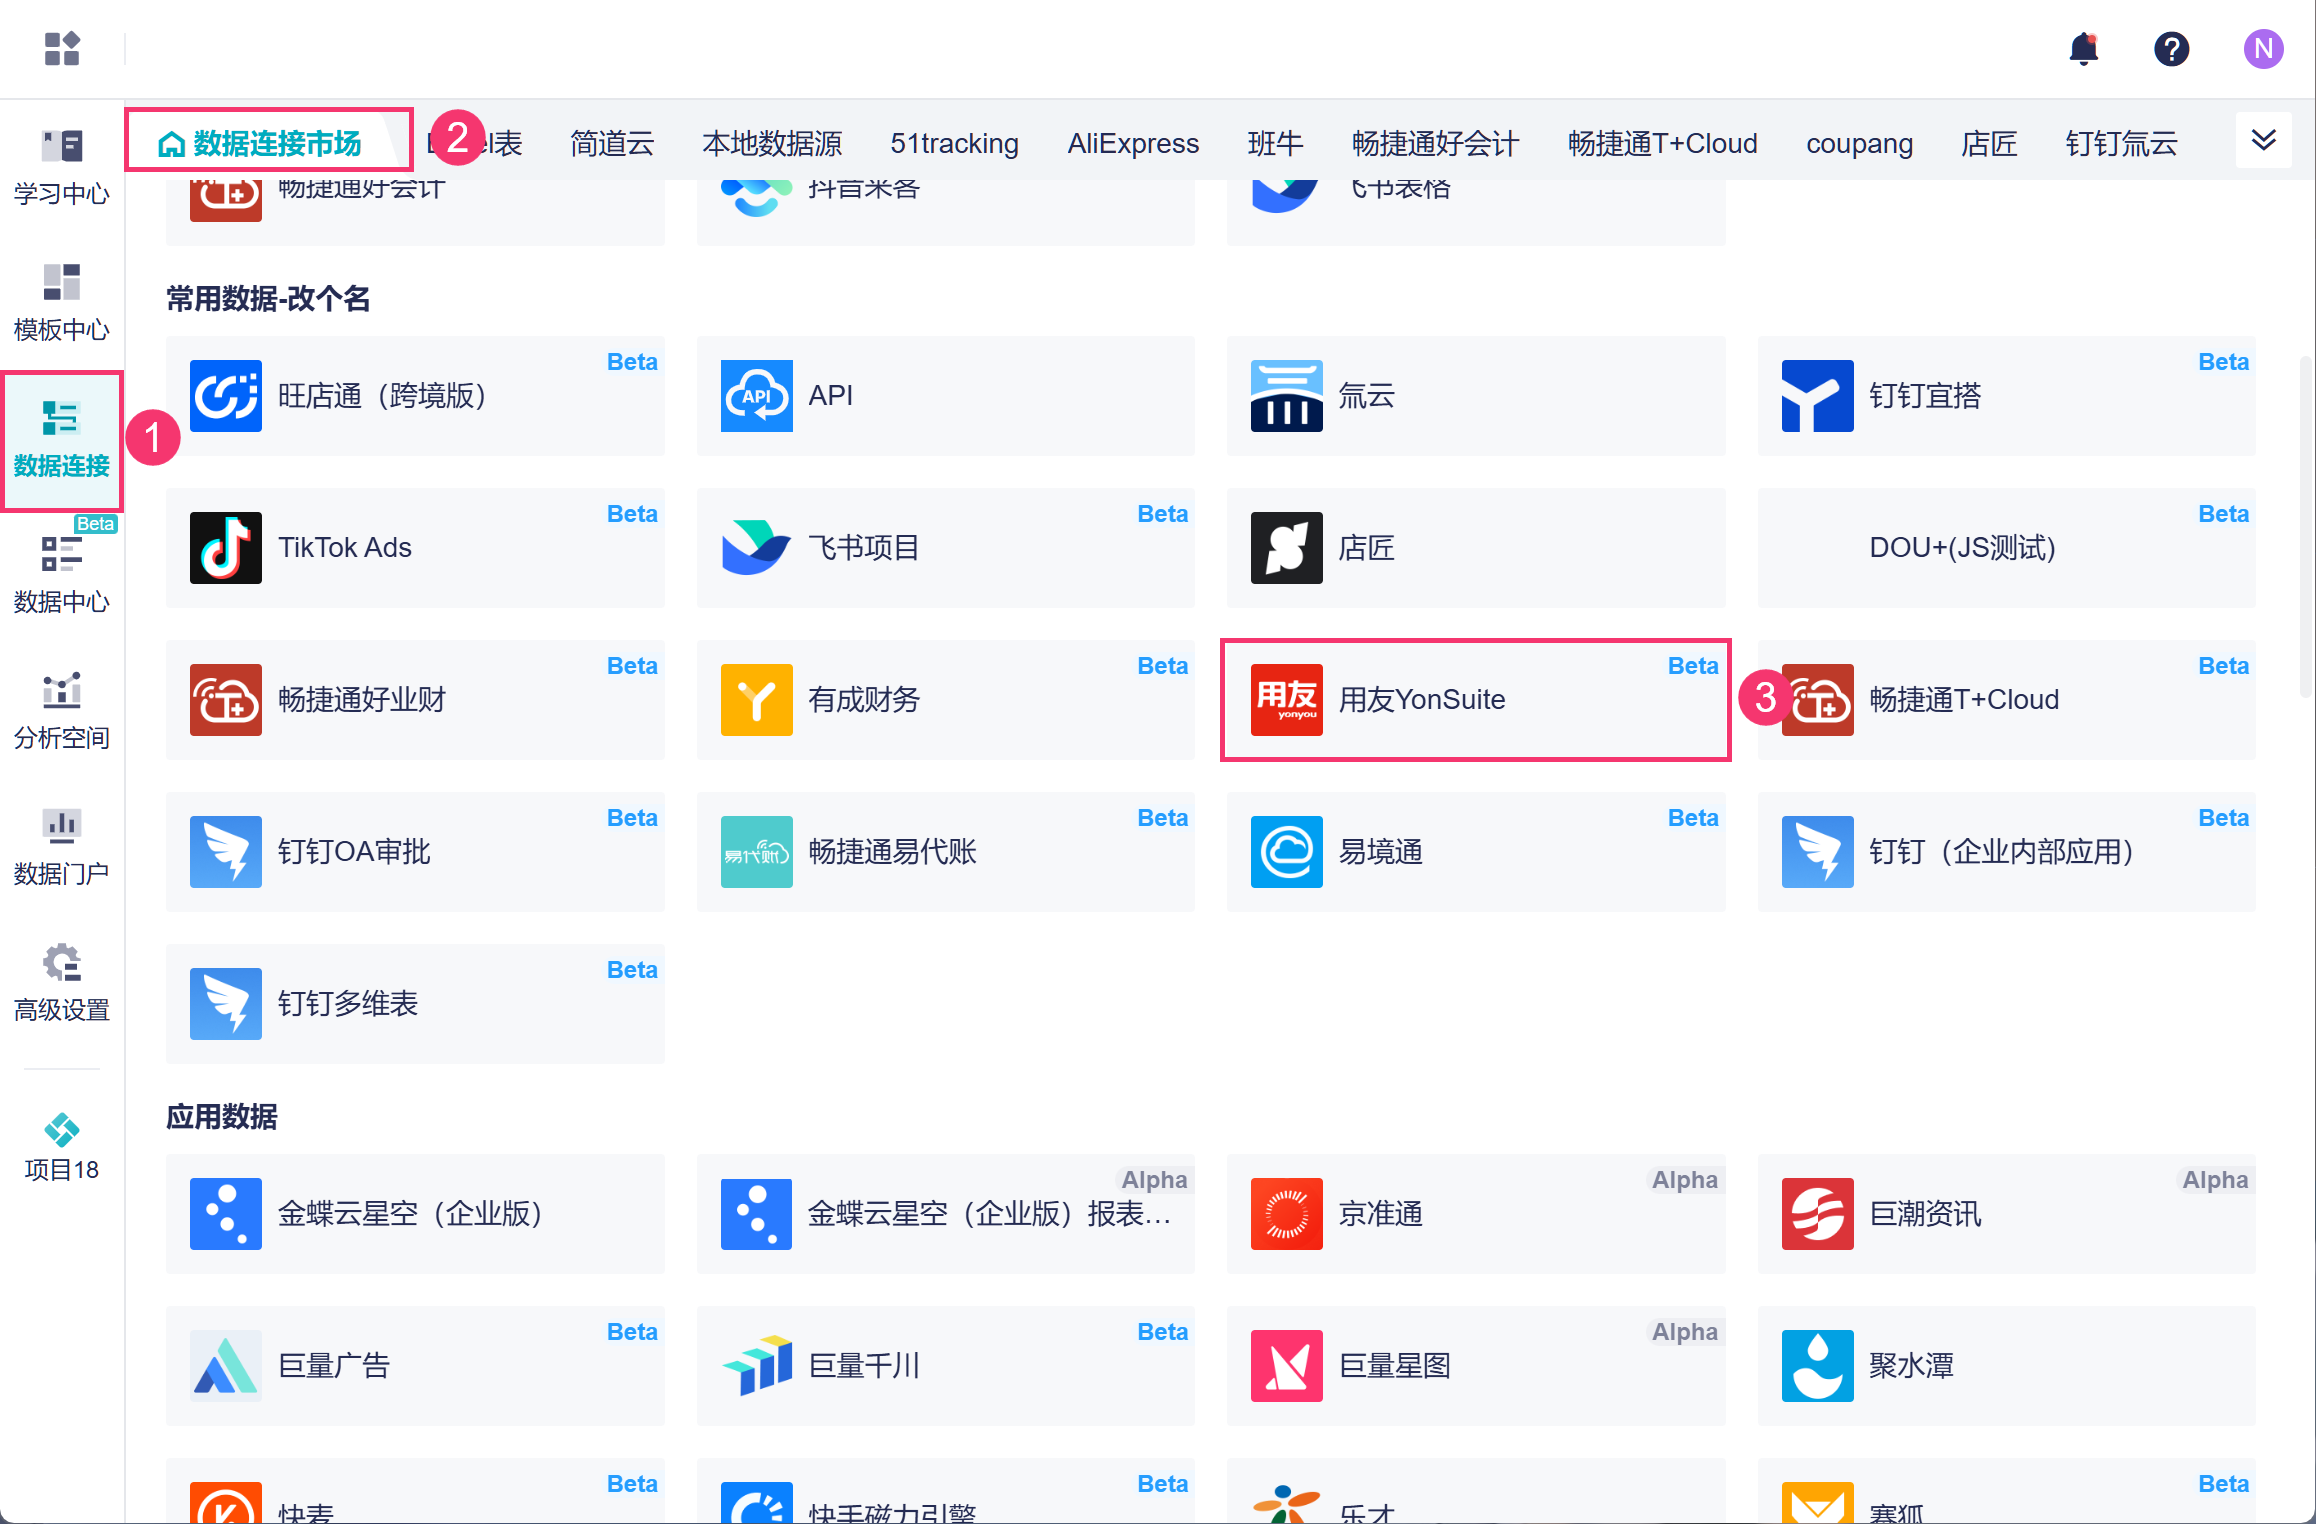Click the 氚云 connector icon
Viewport: 2316px width, 1524px height.
(x=1287, y=396)
